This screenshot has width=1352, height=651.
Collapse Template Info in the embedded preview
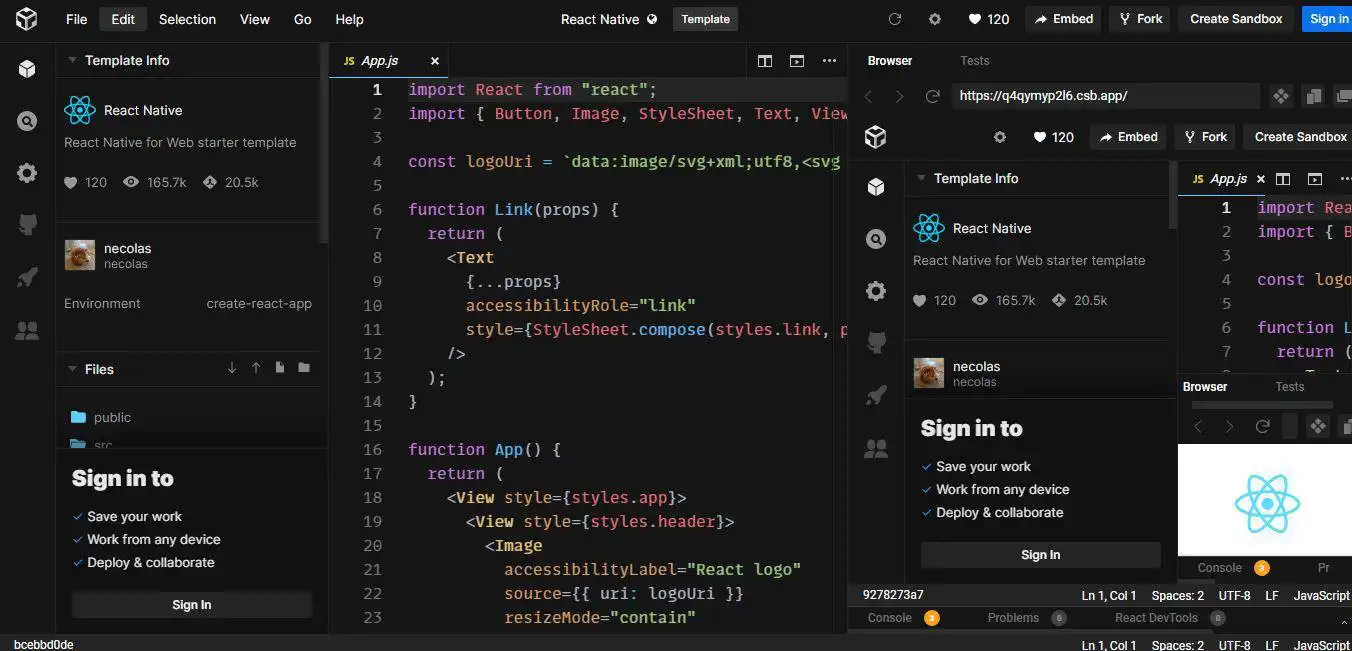[921, 178]
